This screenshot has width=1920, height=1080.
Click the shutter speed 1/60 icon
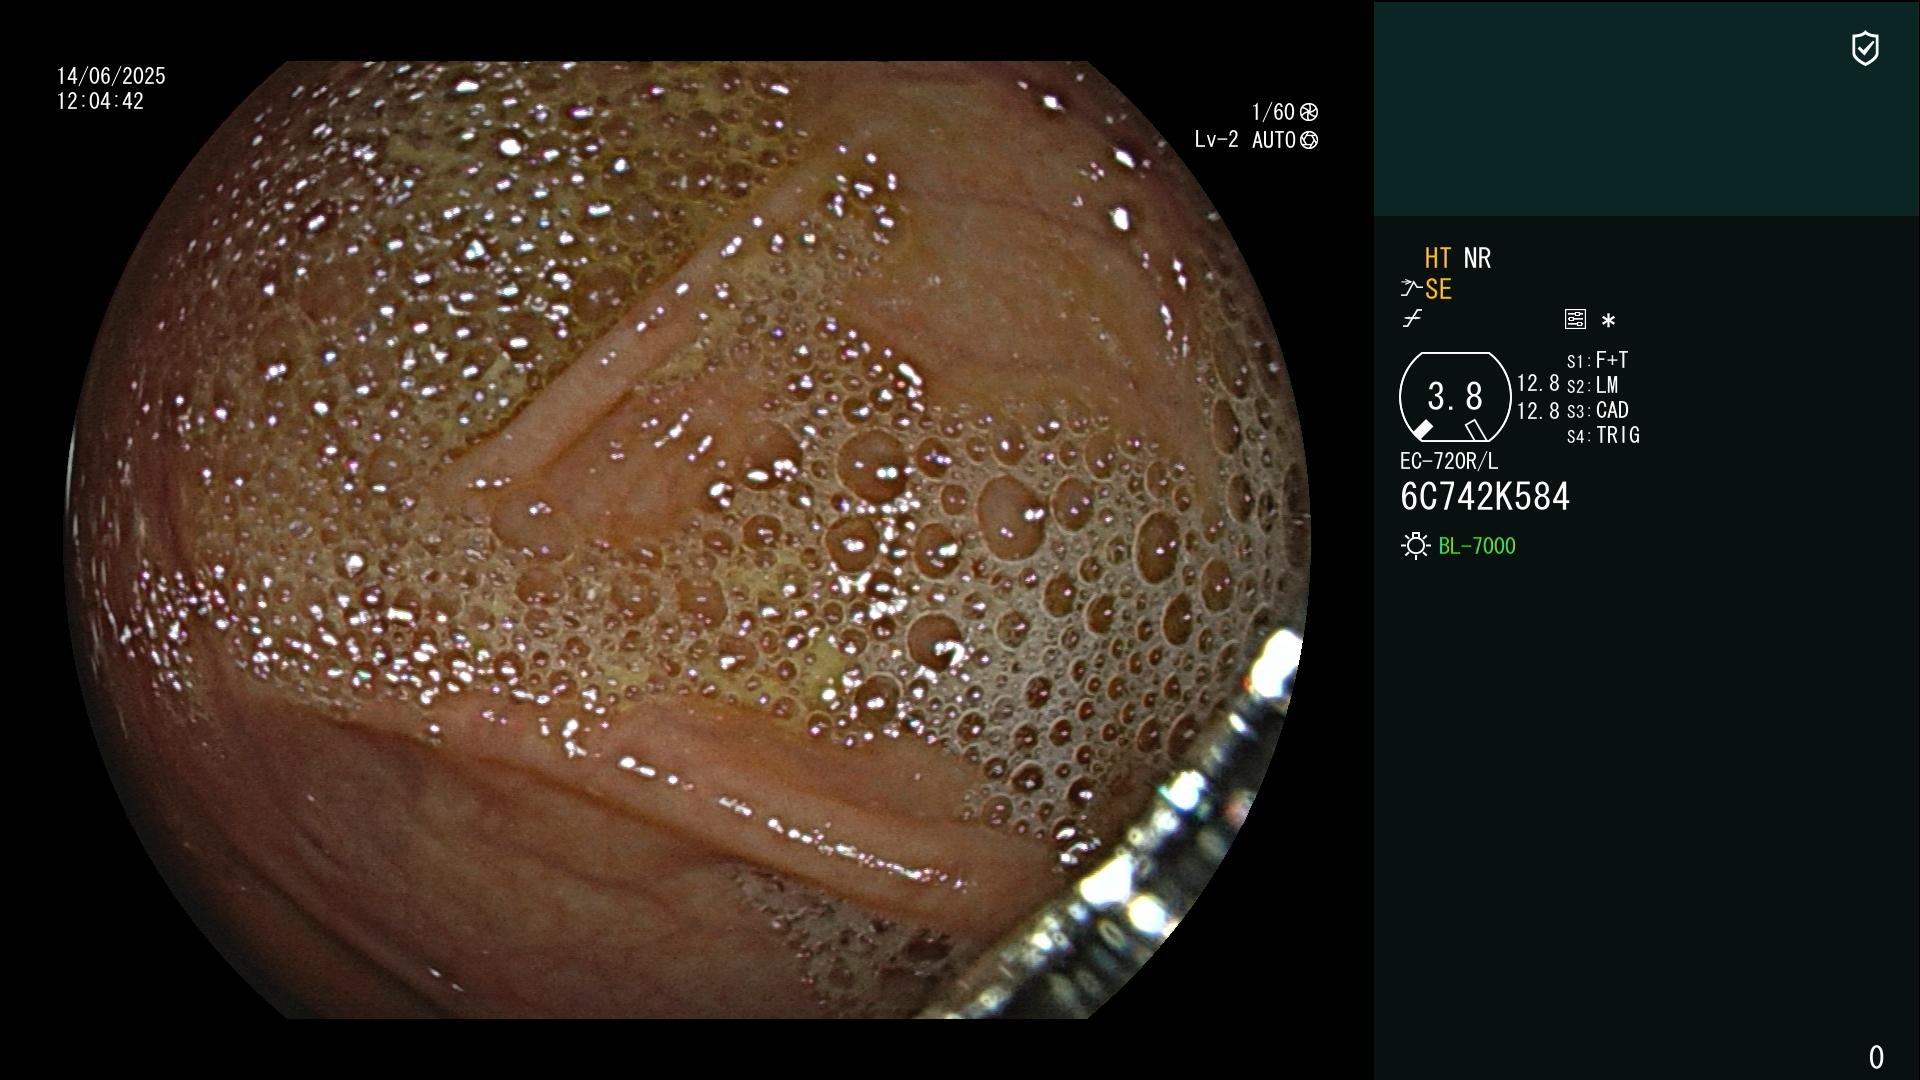click(x=1309, y=112)
